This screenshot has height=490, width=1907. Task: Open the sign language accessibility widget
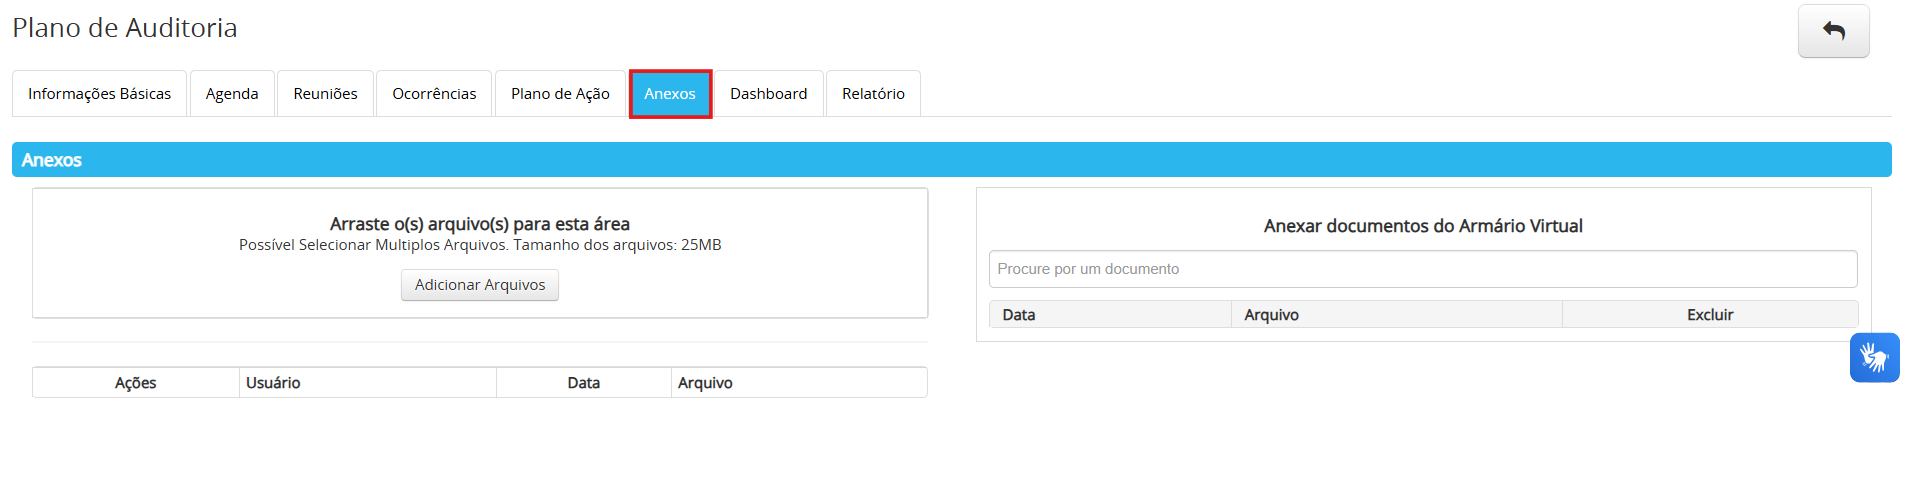pyautogui.click(x=1874, y=357)
